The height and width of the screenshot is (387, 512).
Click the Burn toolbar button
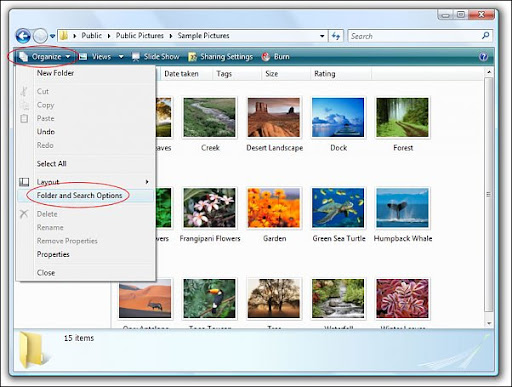(x=276, y=57)
